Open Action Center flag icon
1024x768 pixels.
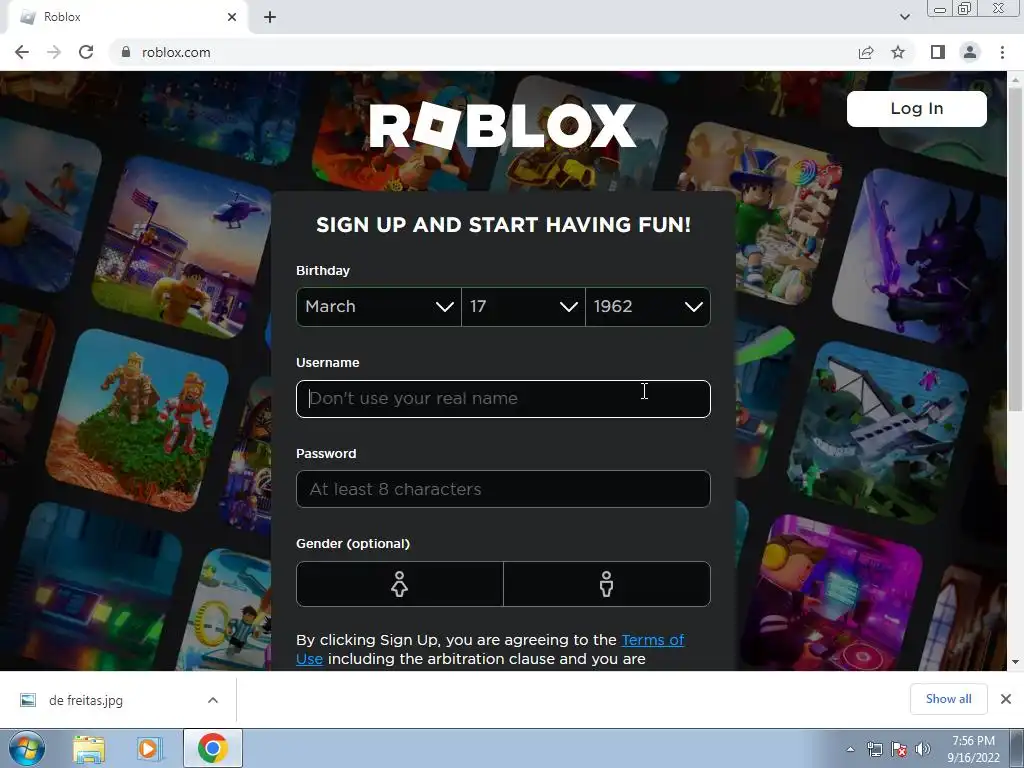[899, 749]
